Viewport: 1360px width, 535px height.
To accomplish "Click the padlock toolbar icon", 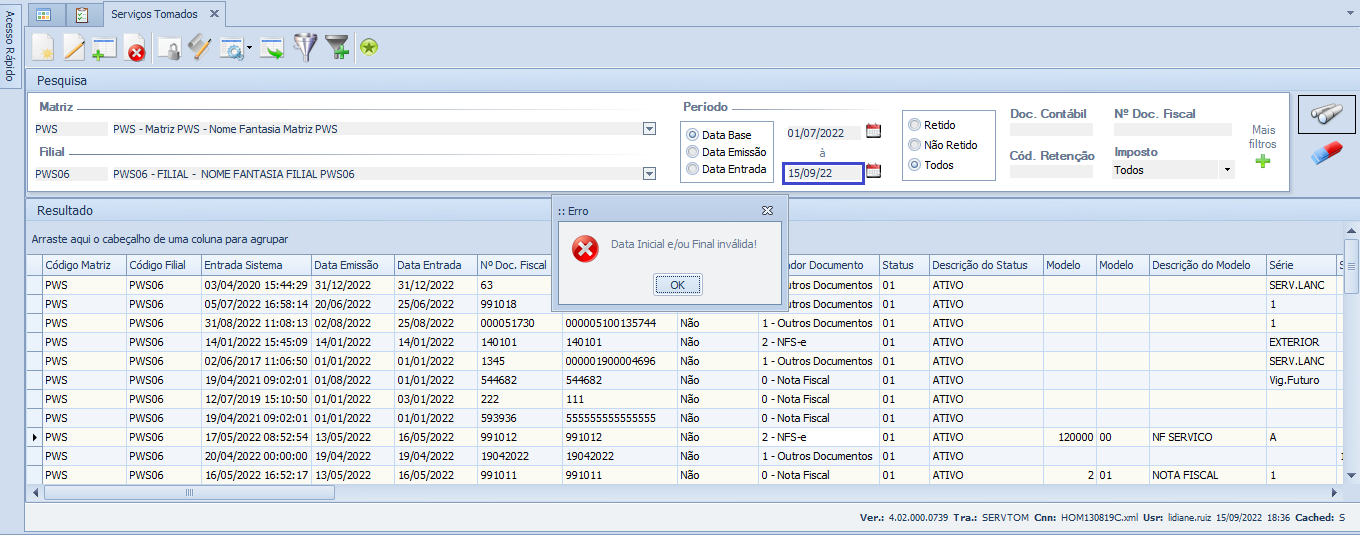I will pos(169,48).
